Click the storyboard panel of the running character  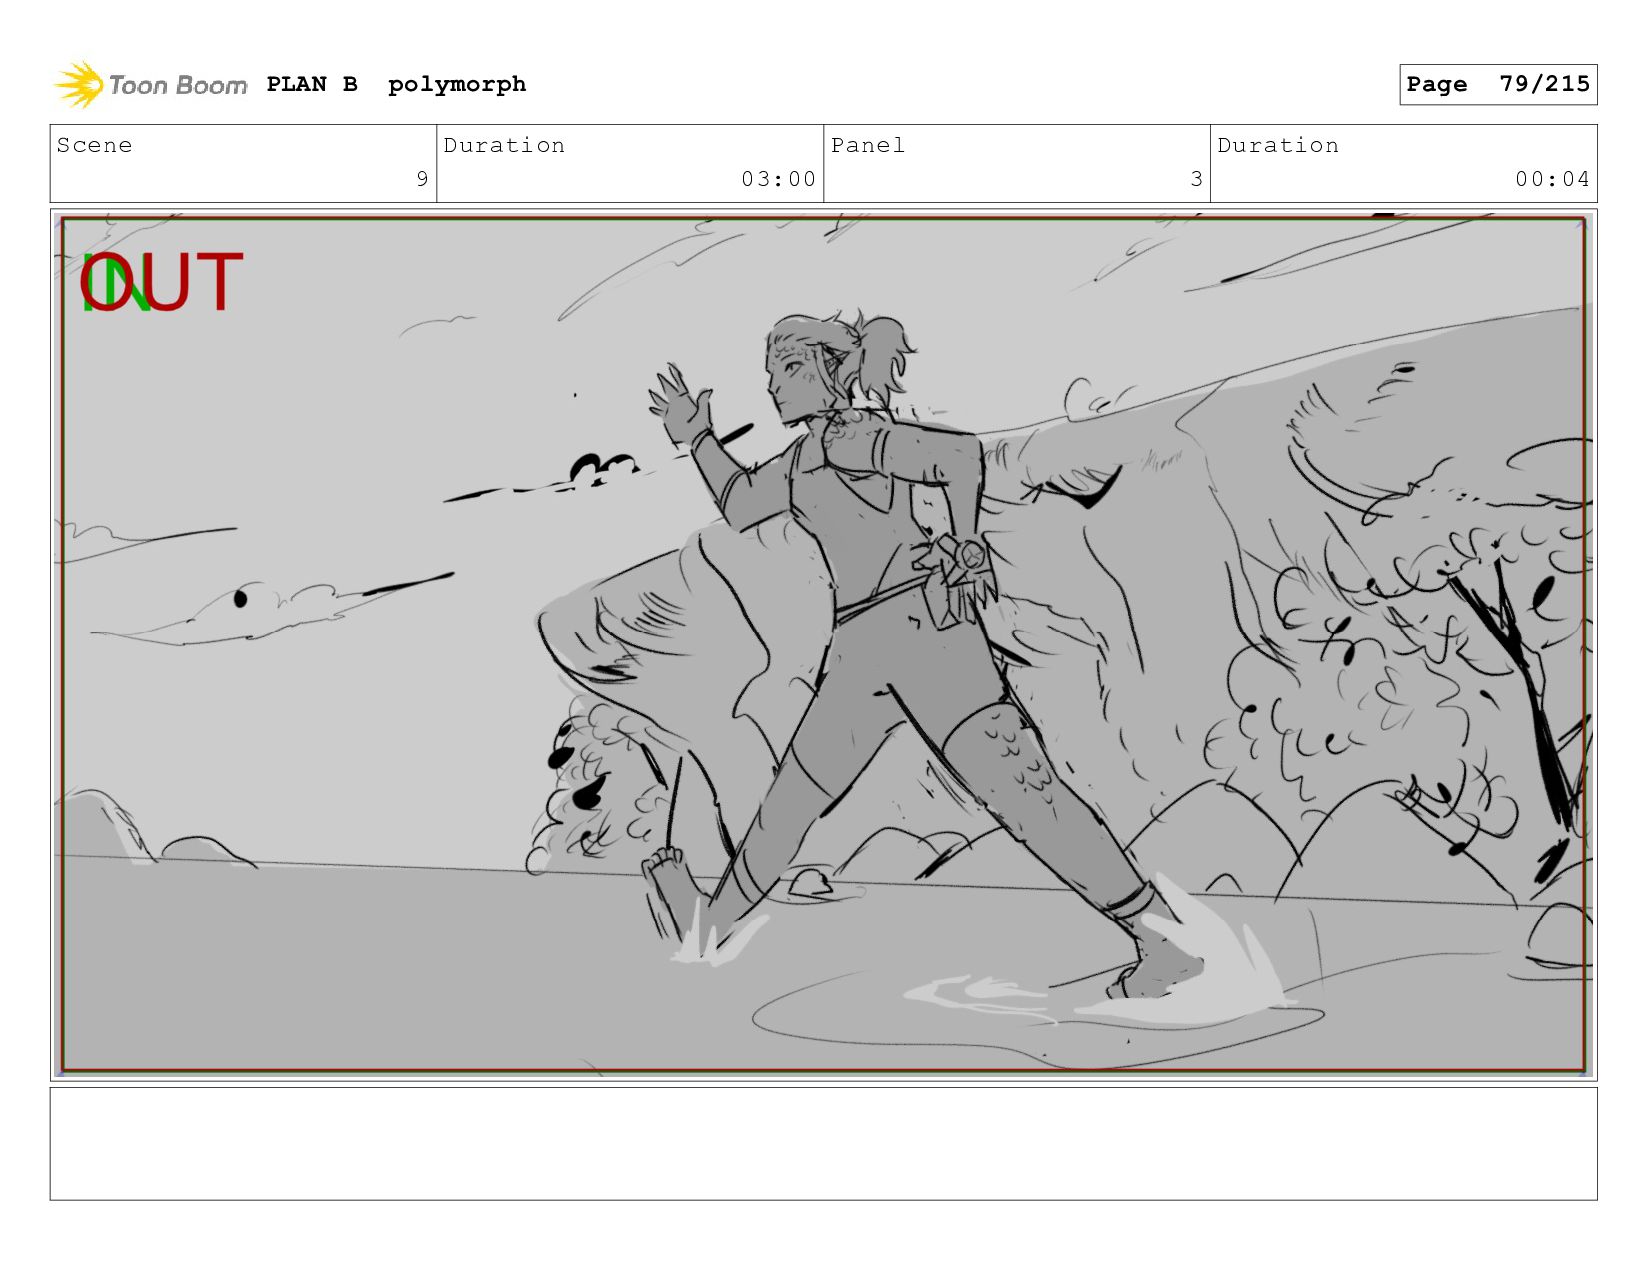[x=823, y=645]
